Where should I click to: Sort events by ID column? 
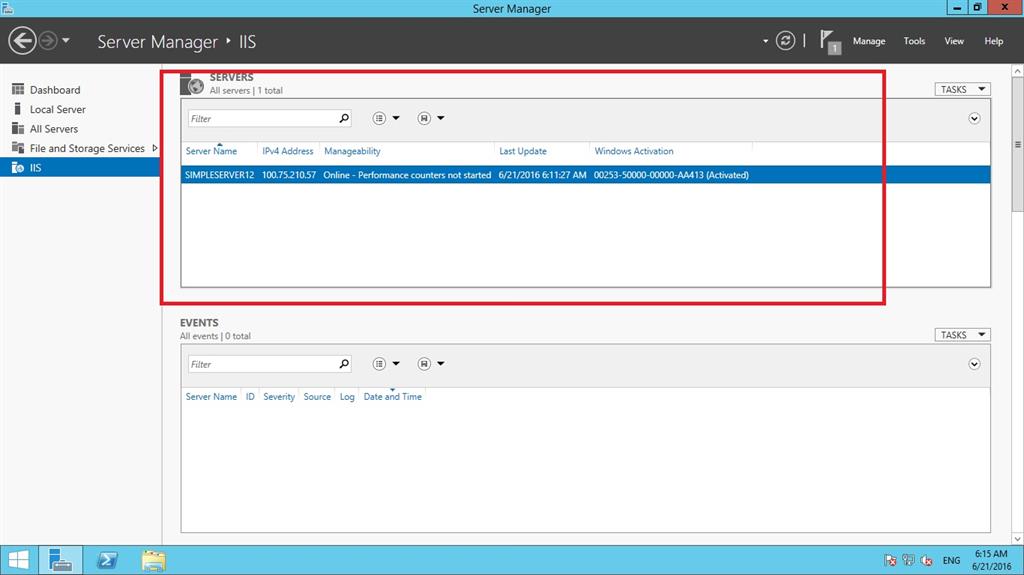250,397
